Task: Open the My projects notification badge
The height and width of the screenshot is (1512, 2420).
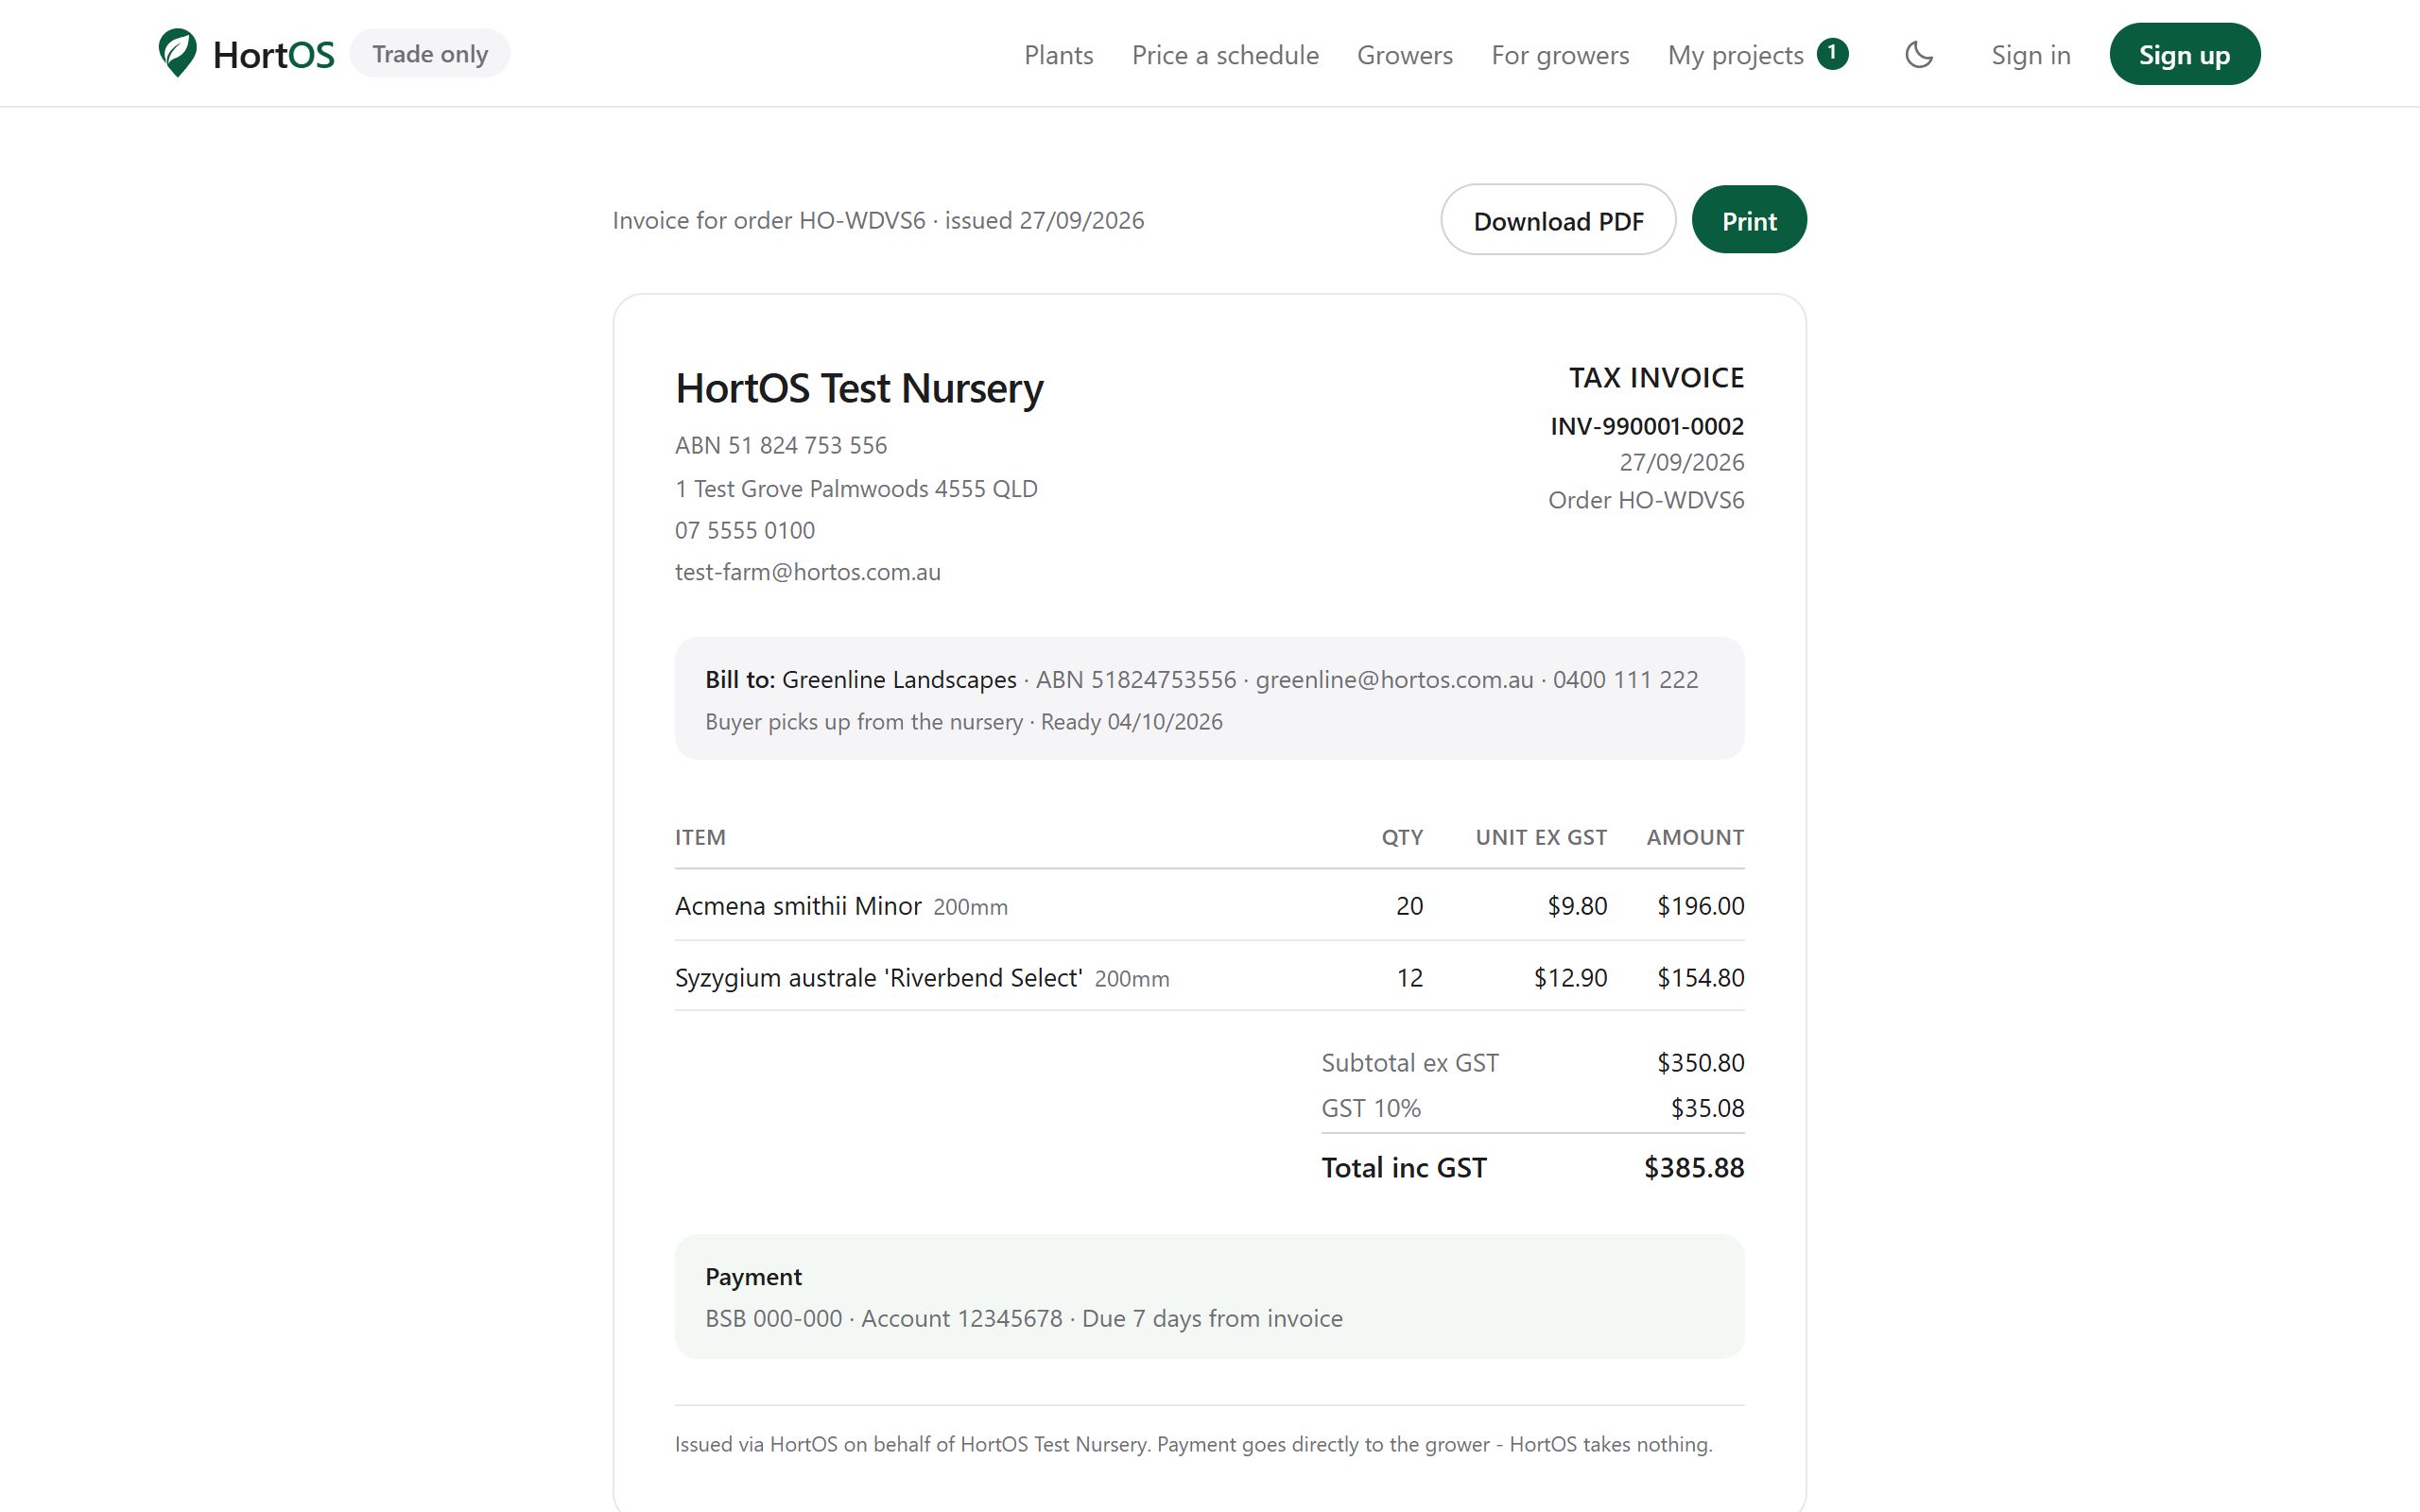Action: coord(1832,53)
